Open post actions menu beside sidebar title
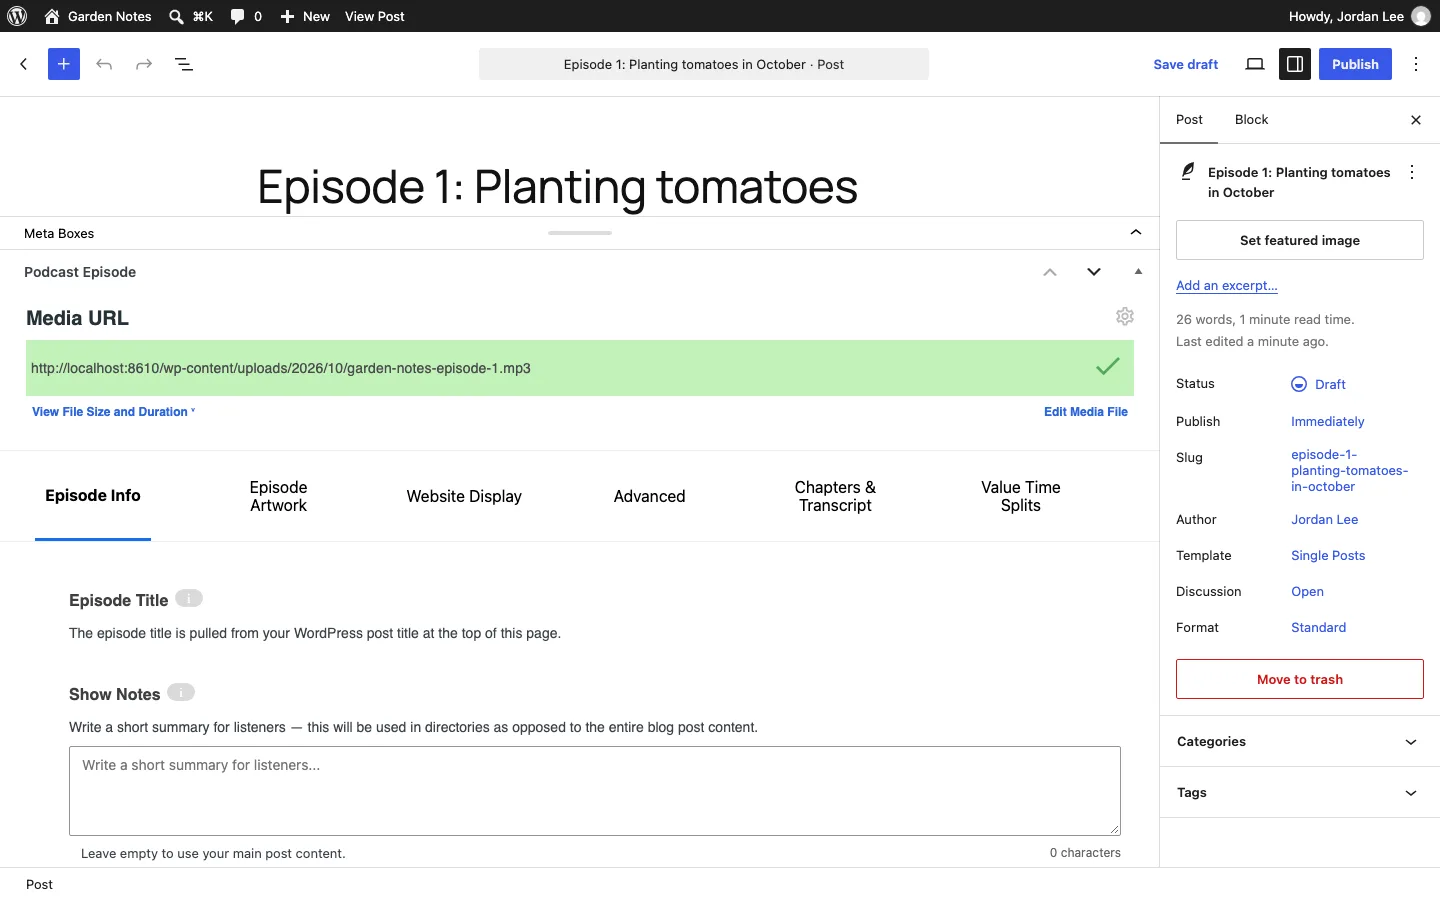Viewport: 1440px width, 900px height. coord(1412,172)
